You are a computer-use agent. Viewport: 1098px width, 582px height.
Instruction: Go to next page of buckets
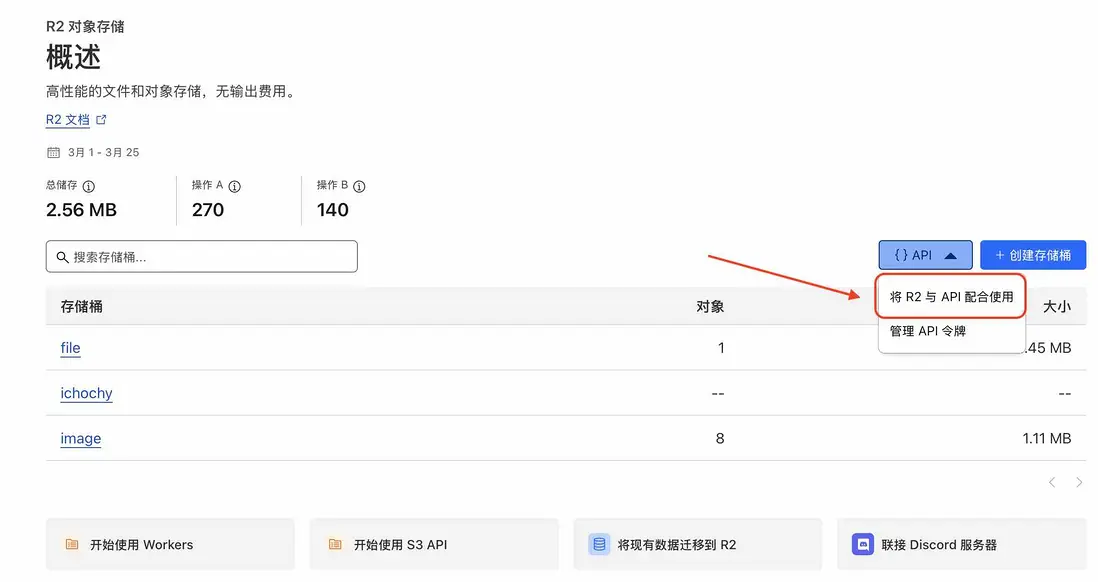point(1079,483)
